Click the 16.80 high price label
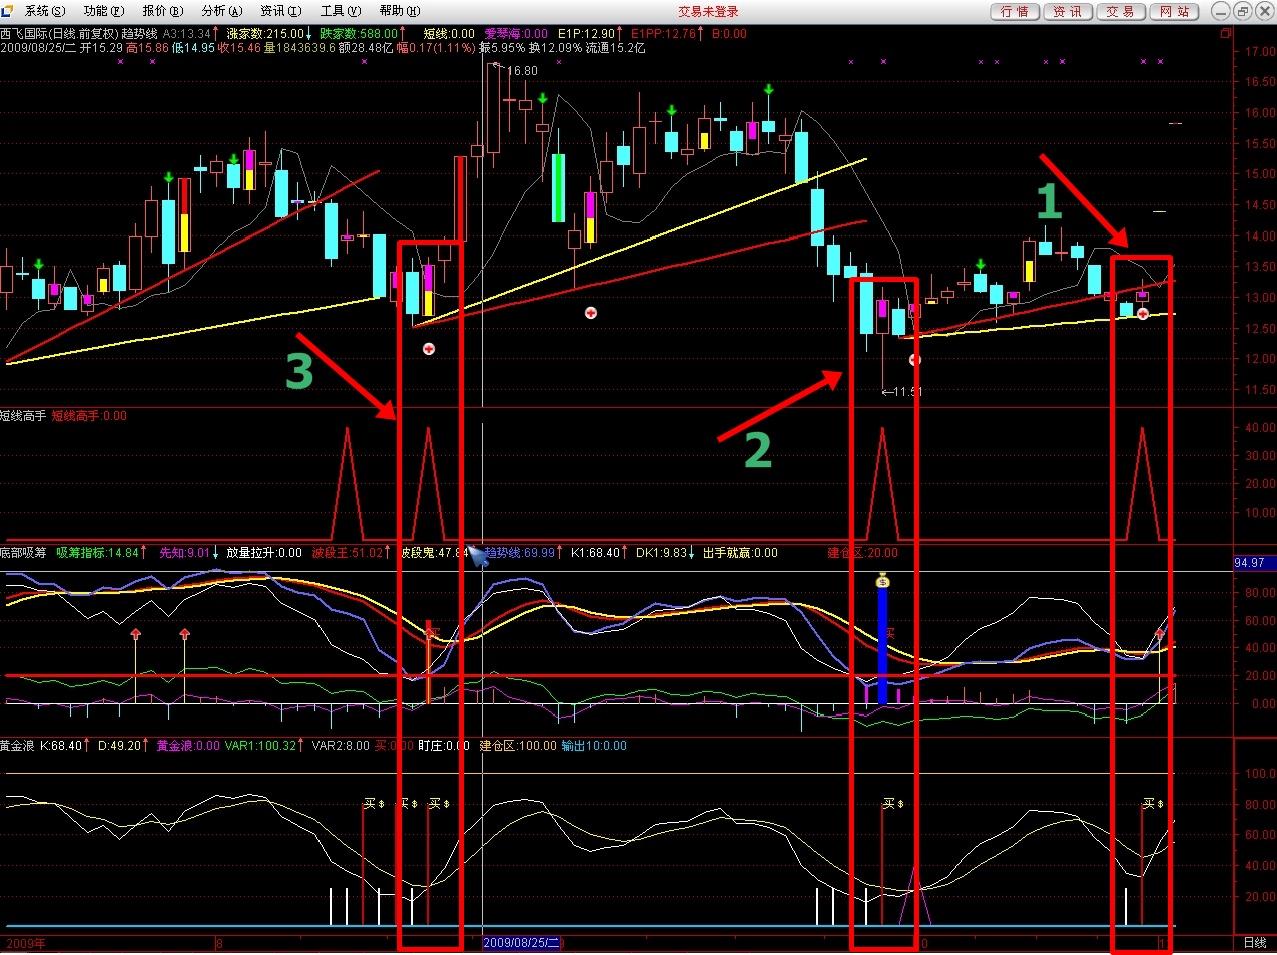This screenshot has height=955, width=1277. (x=522, y=71)
